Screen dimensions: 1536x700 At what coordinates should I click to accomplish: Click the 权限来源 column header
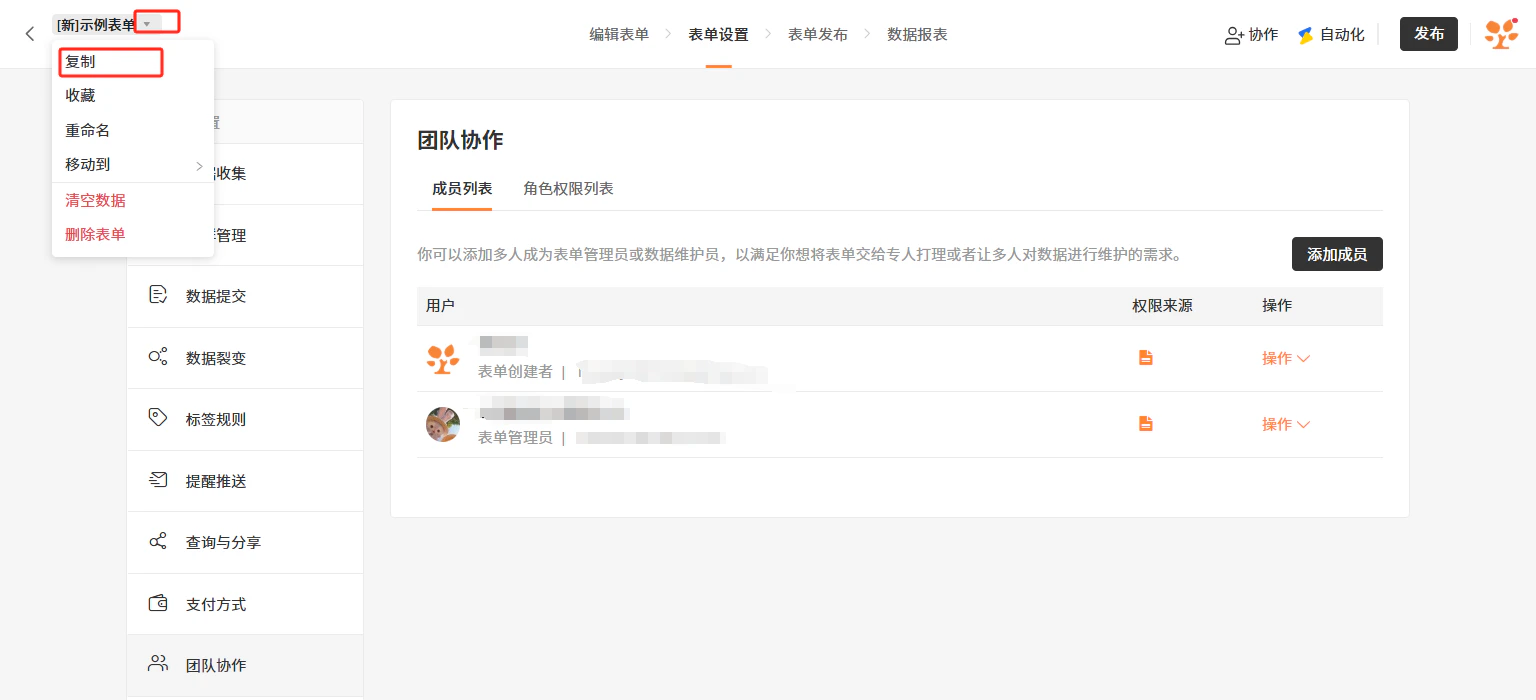(x=1162, y=306)
